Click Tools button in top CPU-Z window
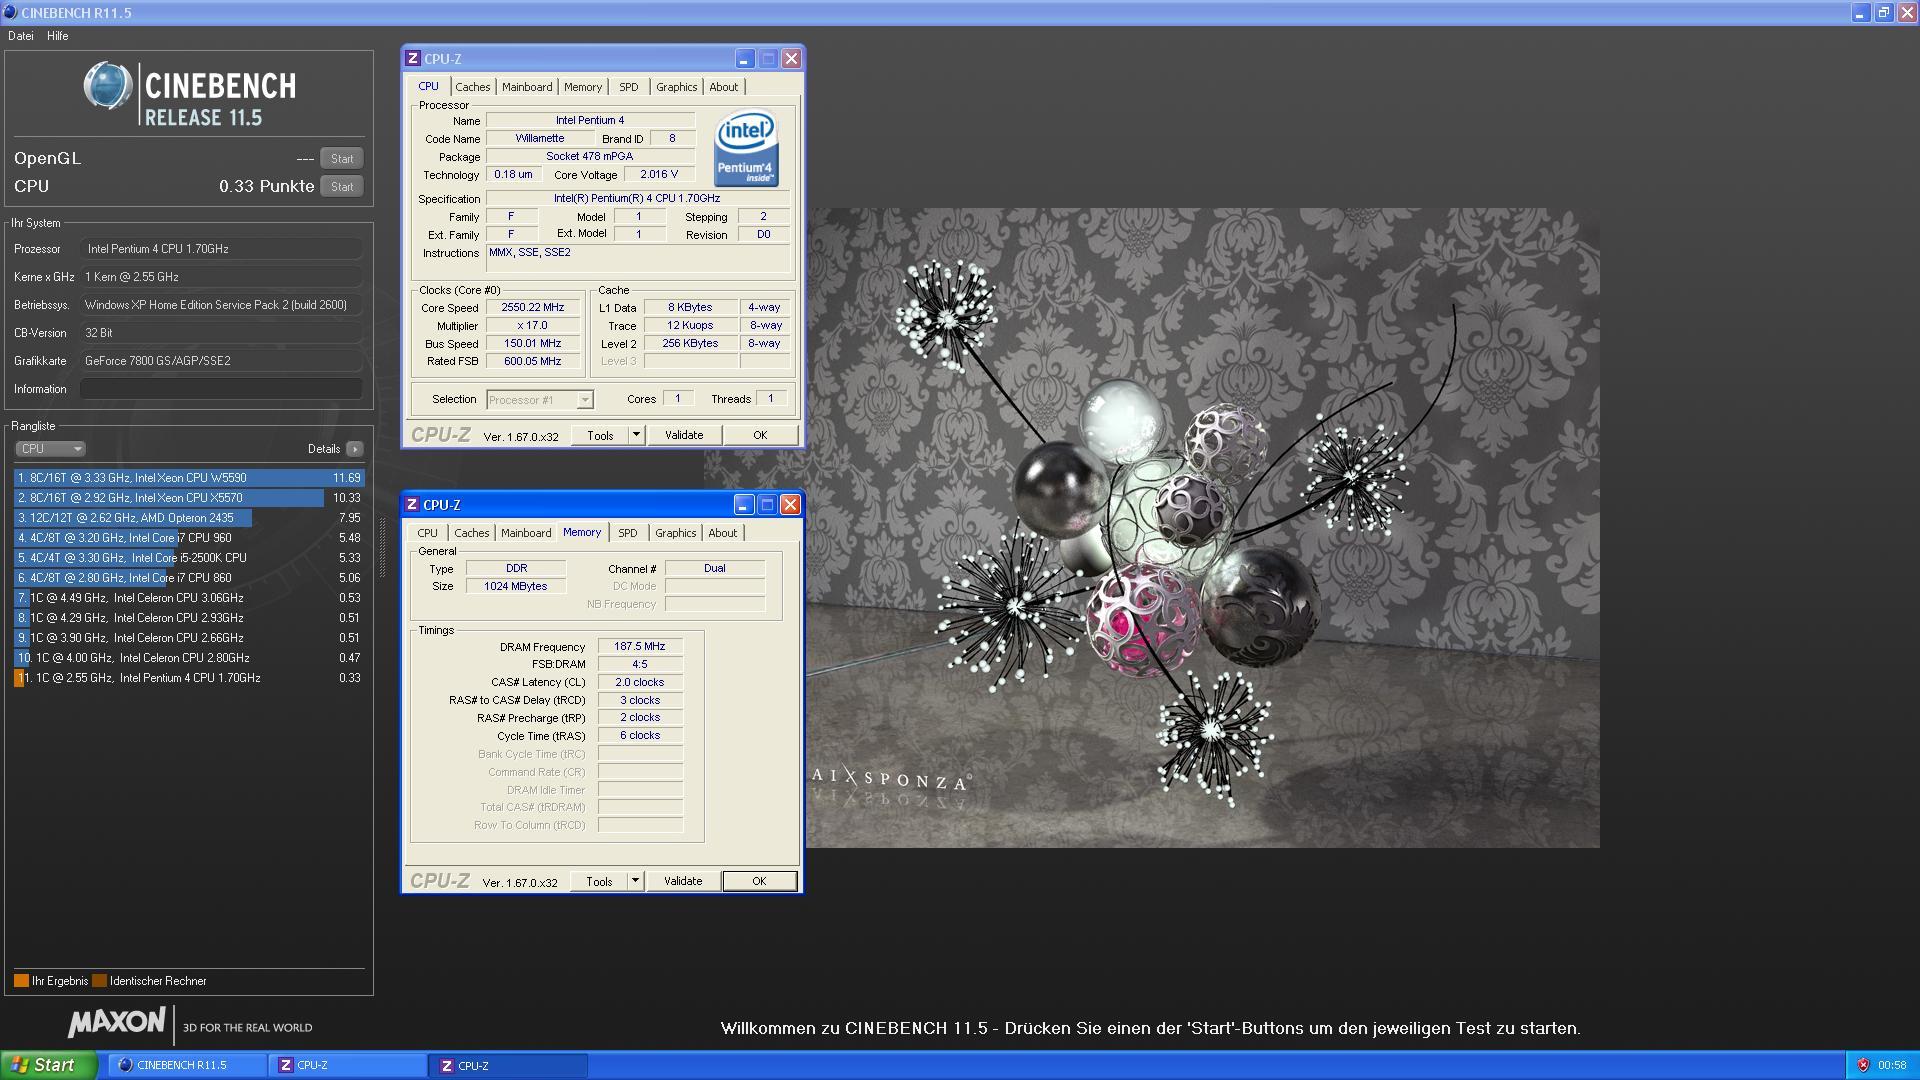Image resolution: width=1920 pixels, height=1080 pixels. pyautogui.click(x=600, y=435)
